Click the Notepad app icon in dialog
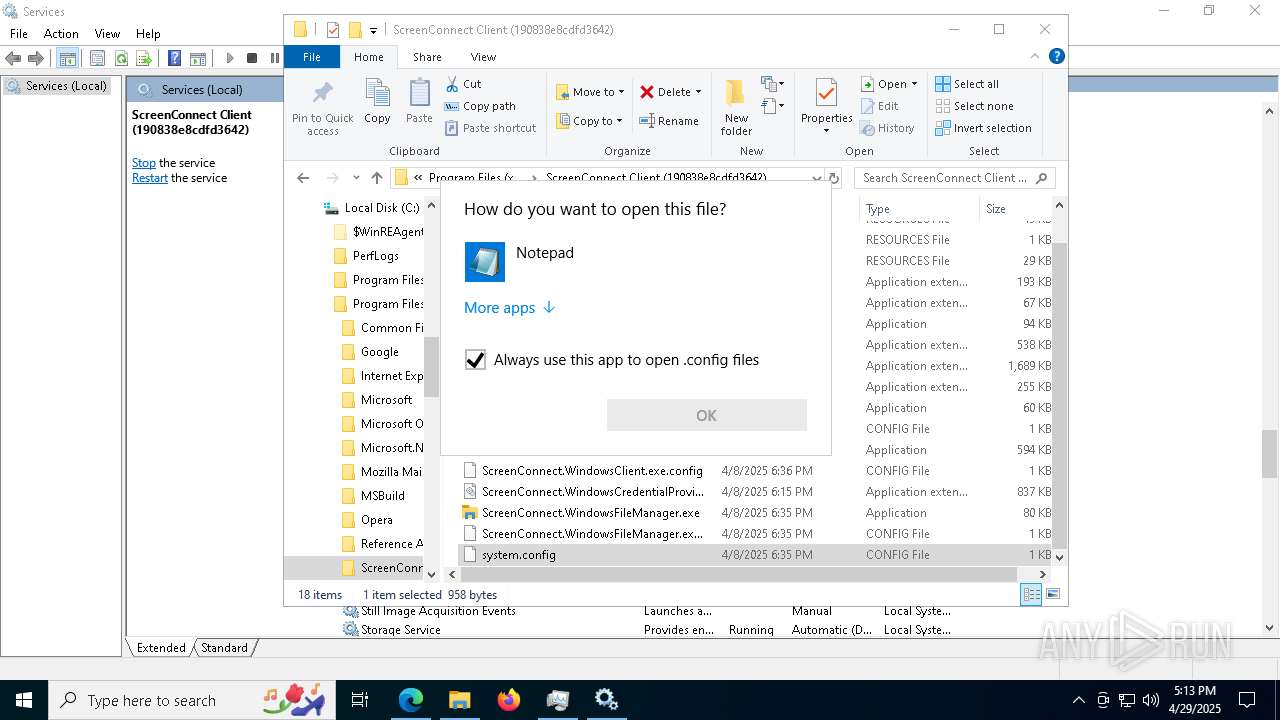Viewport: 1280px width, 720px height. click(x=485, y=262)
